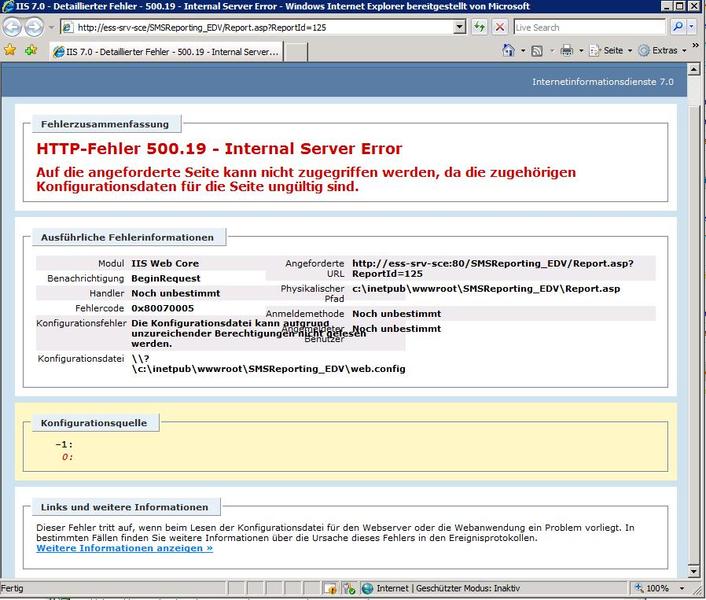Click the address bar URL field

coord(258,27)
